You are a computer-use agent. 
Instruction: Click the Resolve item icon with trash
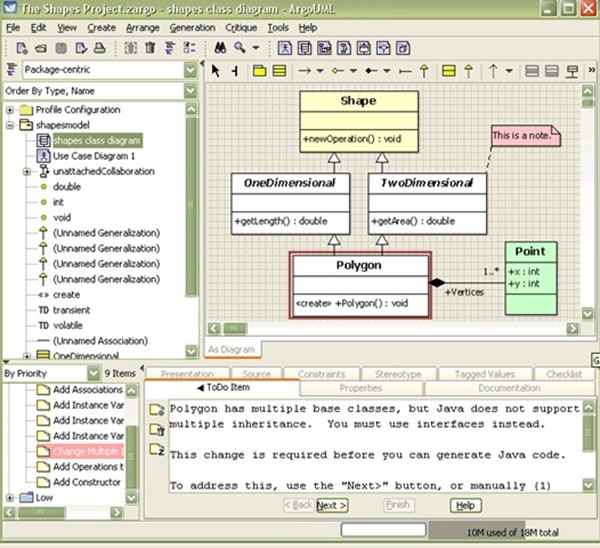tap(157, 429)
